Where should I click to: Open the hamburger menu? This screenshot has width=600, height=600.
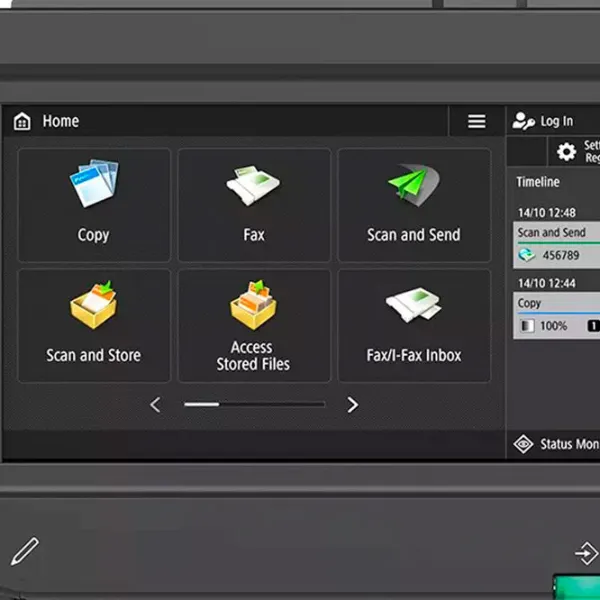[x=477, y=121]
